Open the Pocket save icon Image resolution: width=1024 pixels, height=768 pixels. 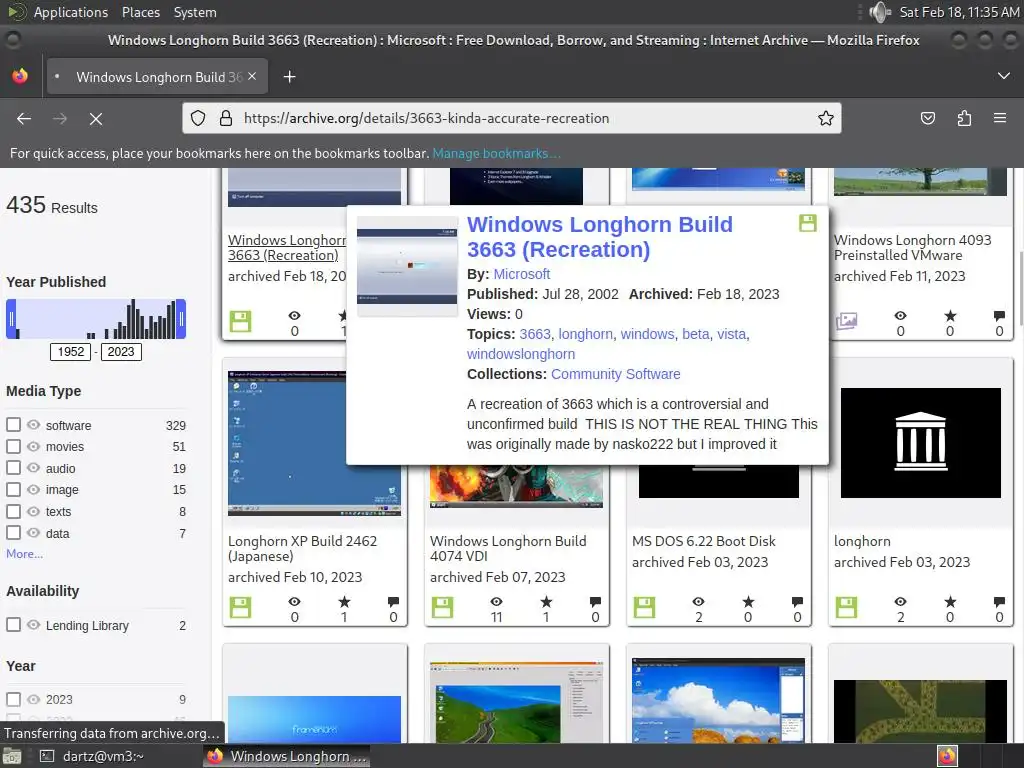[x=927, y=118]
